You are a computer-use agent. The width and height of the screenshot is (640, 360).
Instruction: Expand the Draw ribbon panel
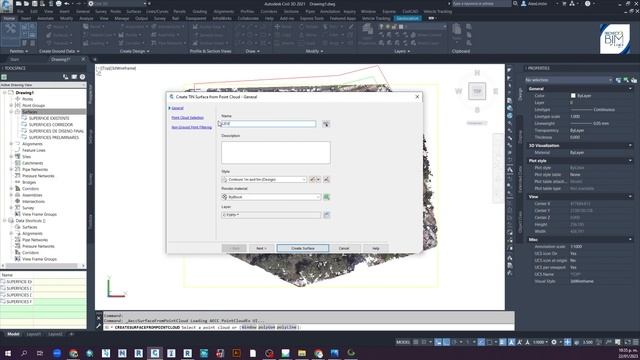pyautogui.click(x=253, y=51)
